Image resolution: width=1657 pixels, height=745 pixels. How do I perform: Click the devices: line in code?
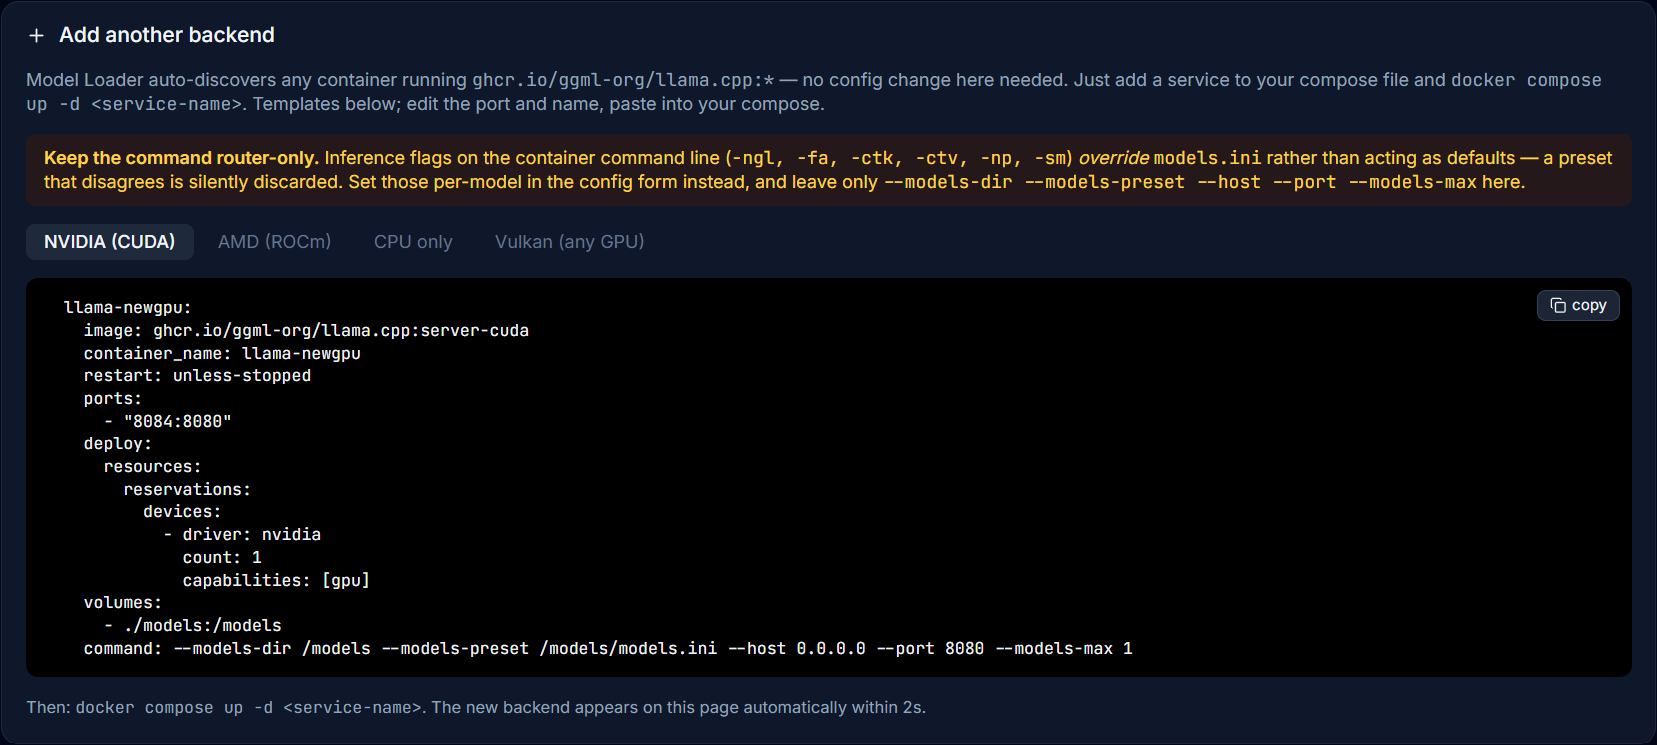tap(182, 512)
